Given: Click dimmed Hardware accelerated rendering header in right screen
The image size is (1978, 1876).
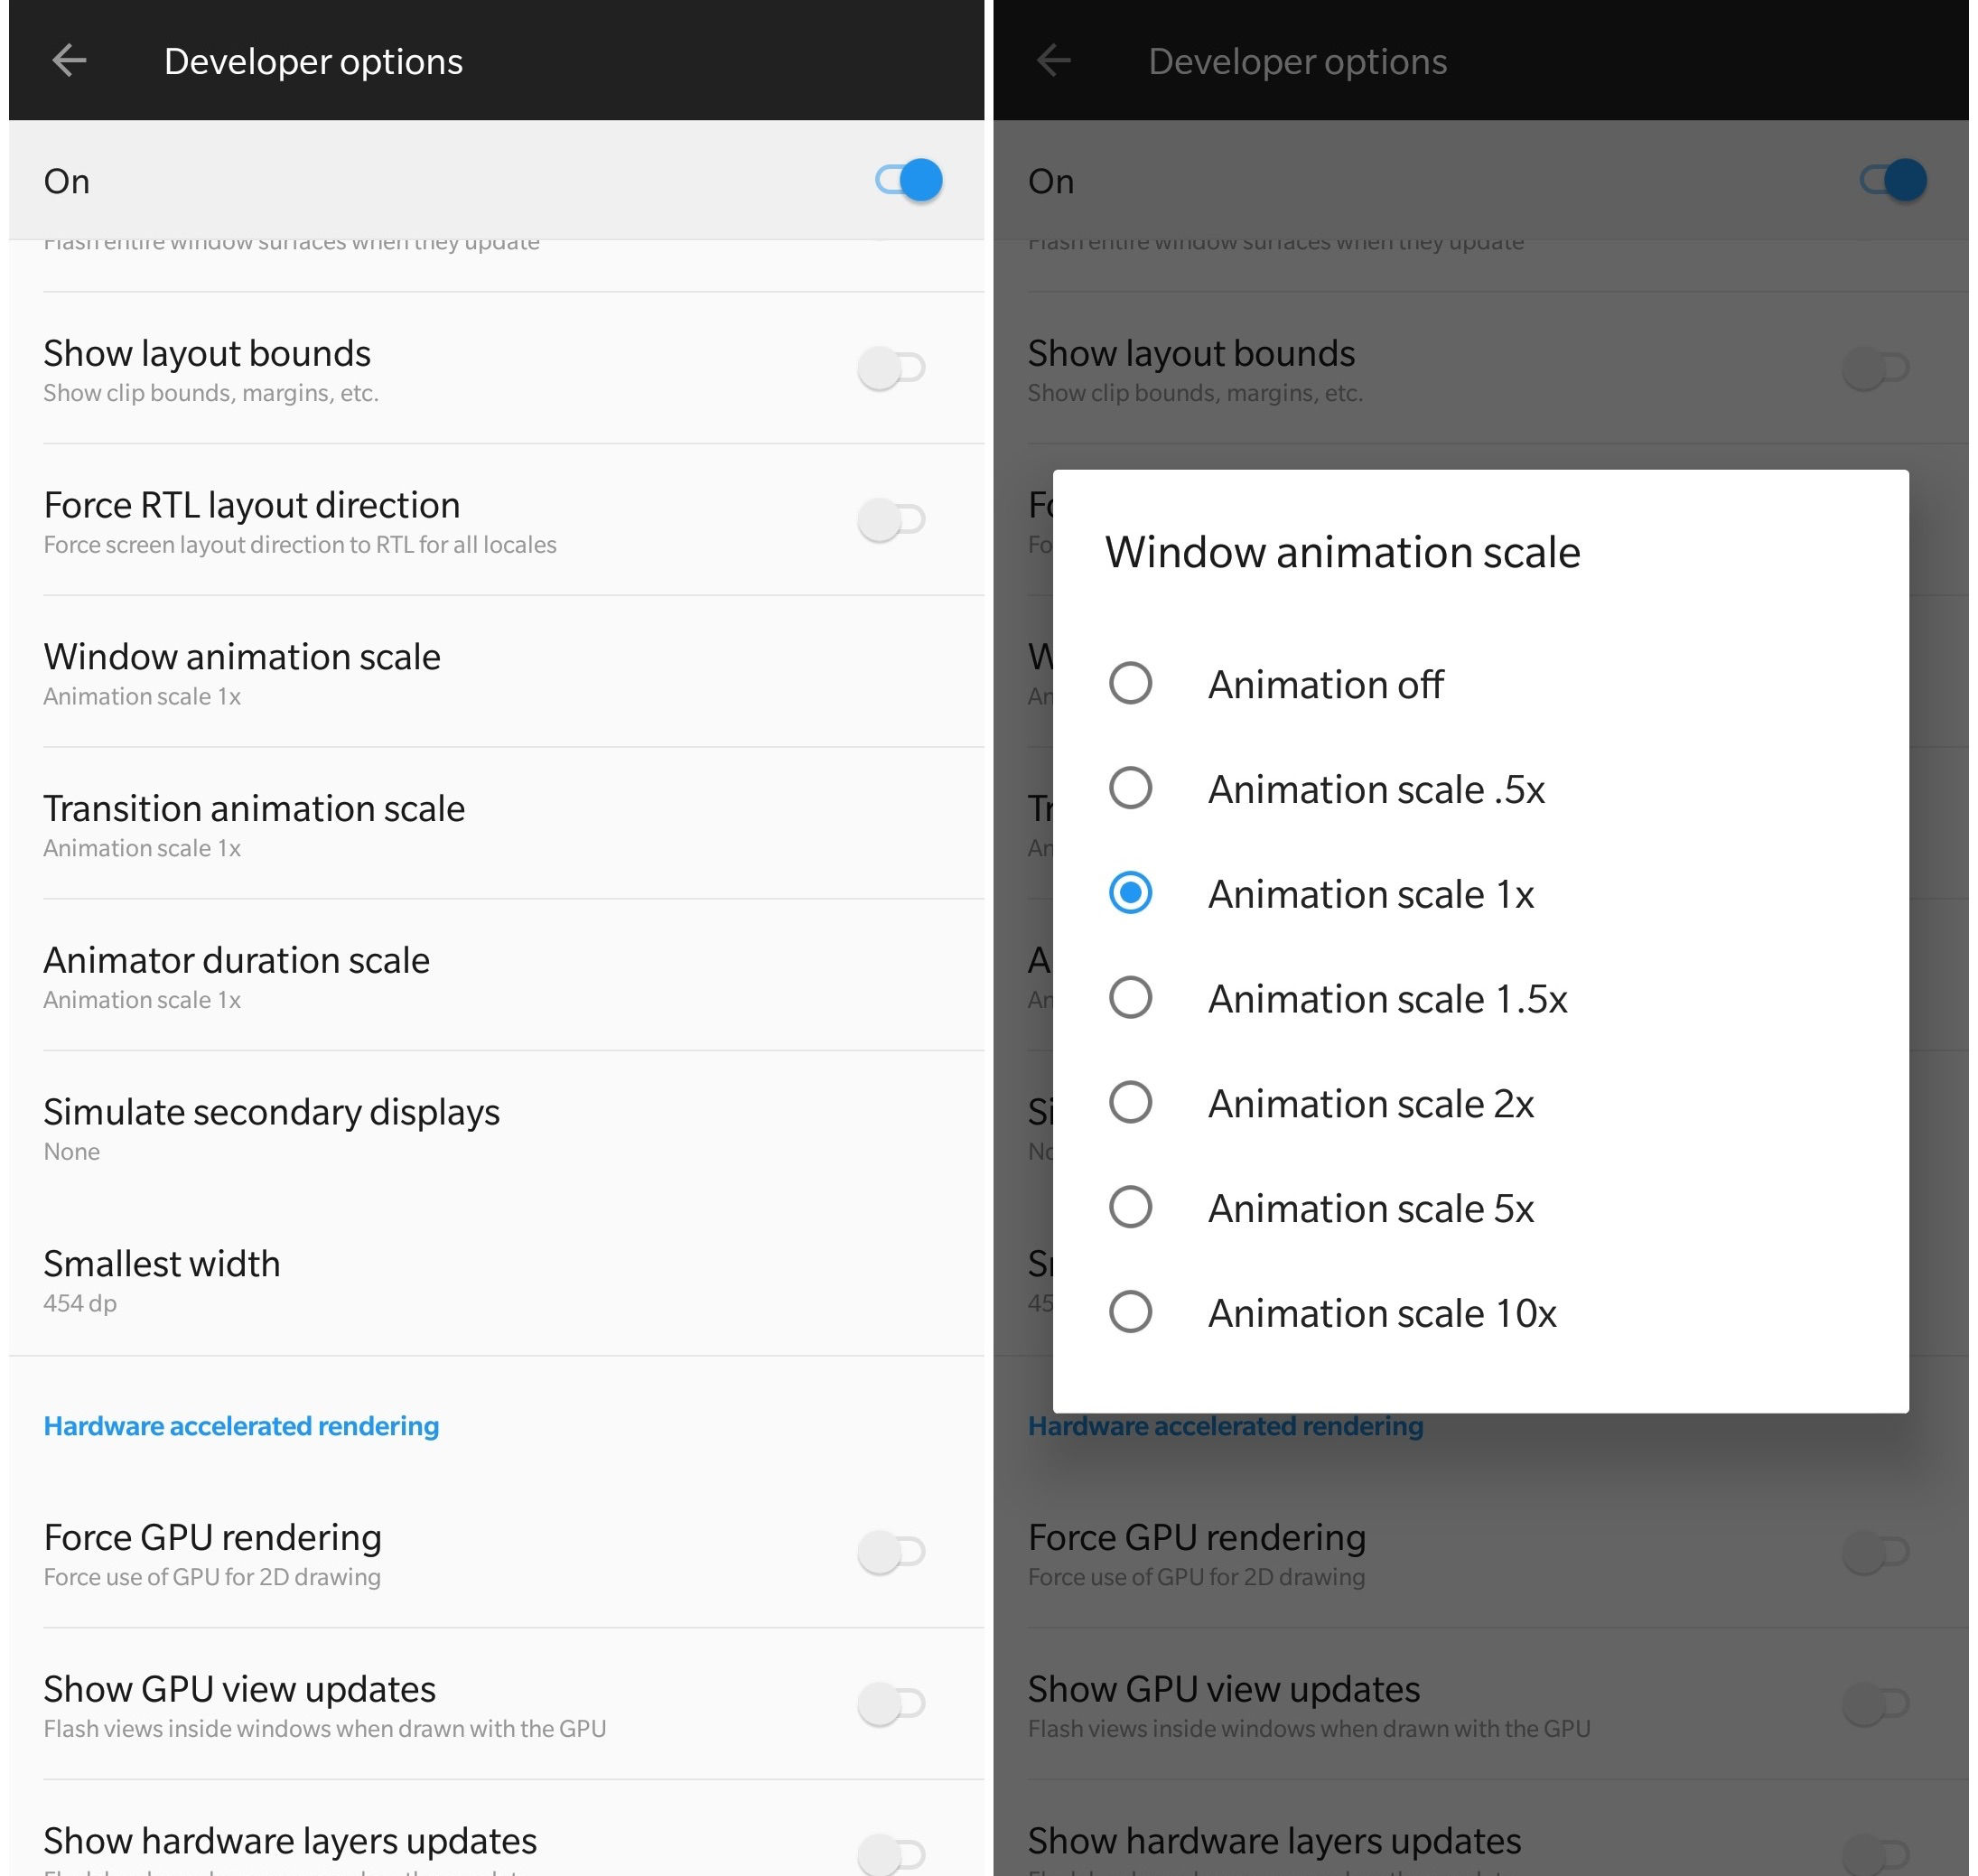Looking at the screenshot, I should pos(1225,1426).
